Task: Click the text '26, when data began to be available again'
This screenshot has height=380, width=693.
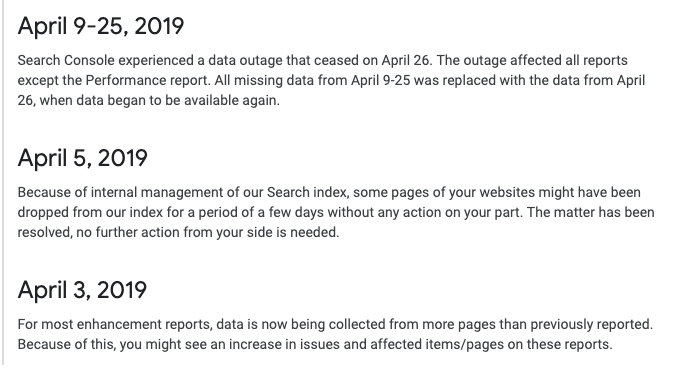Action: click(148, 100)
